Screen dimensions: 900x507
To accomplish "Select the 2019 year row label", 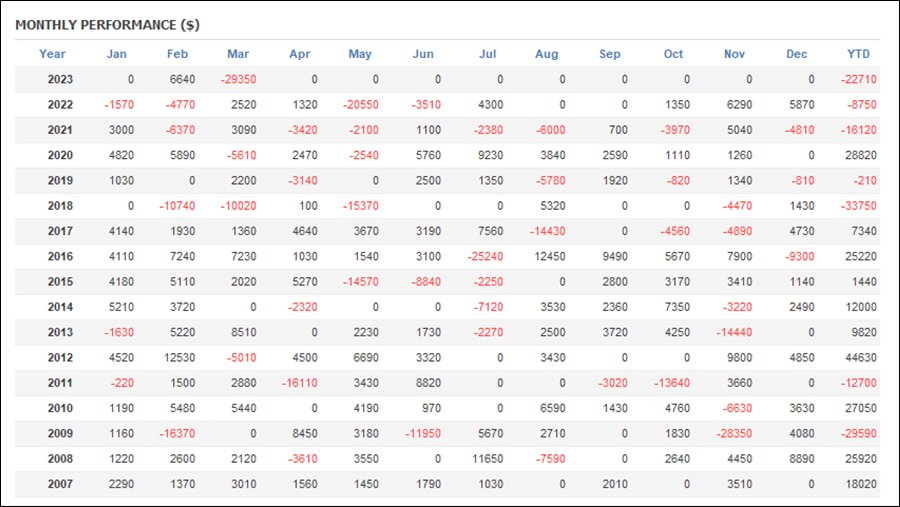I will 60,180.
